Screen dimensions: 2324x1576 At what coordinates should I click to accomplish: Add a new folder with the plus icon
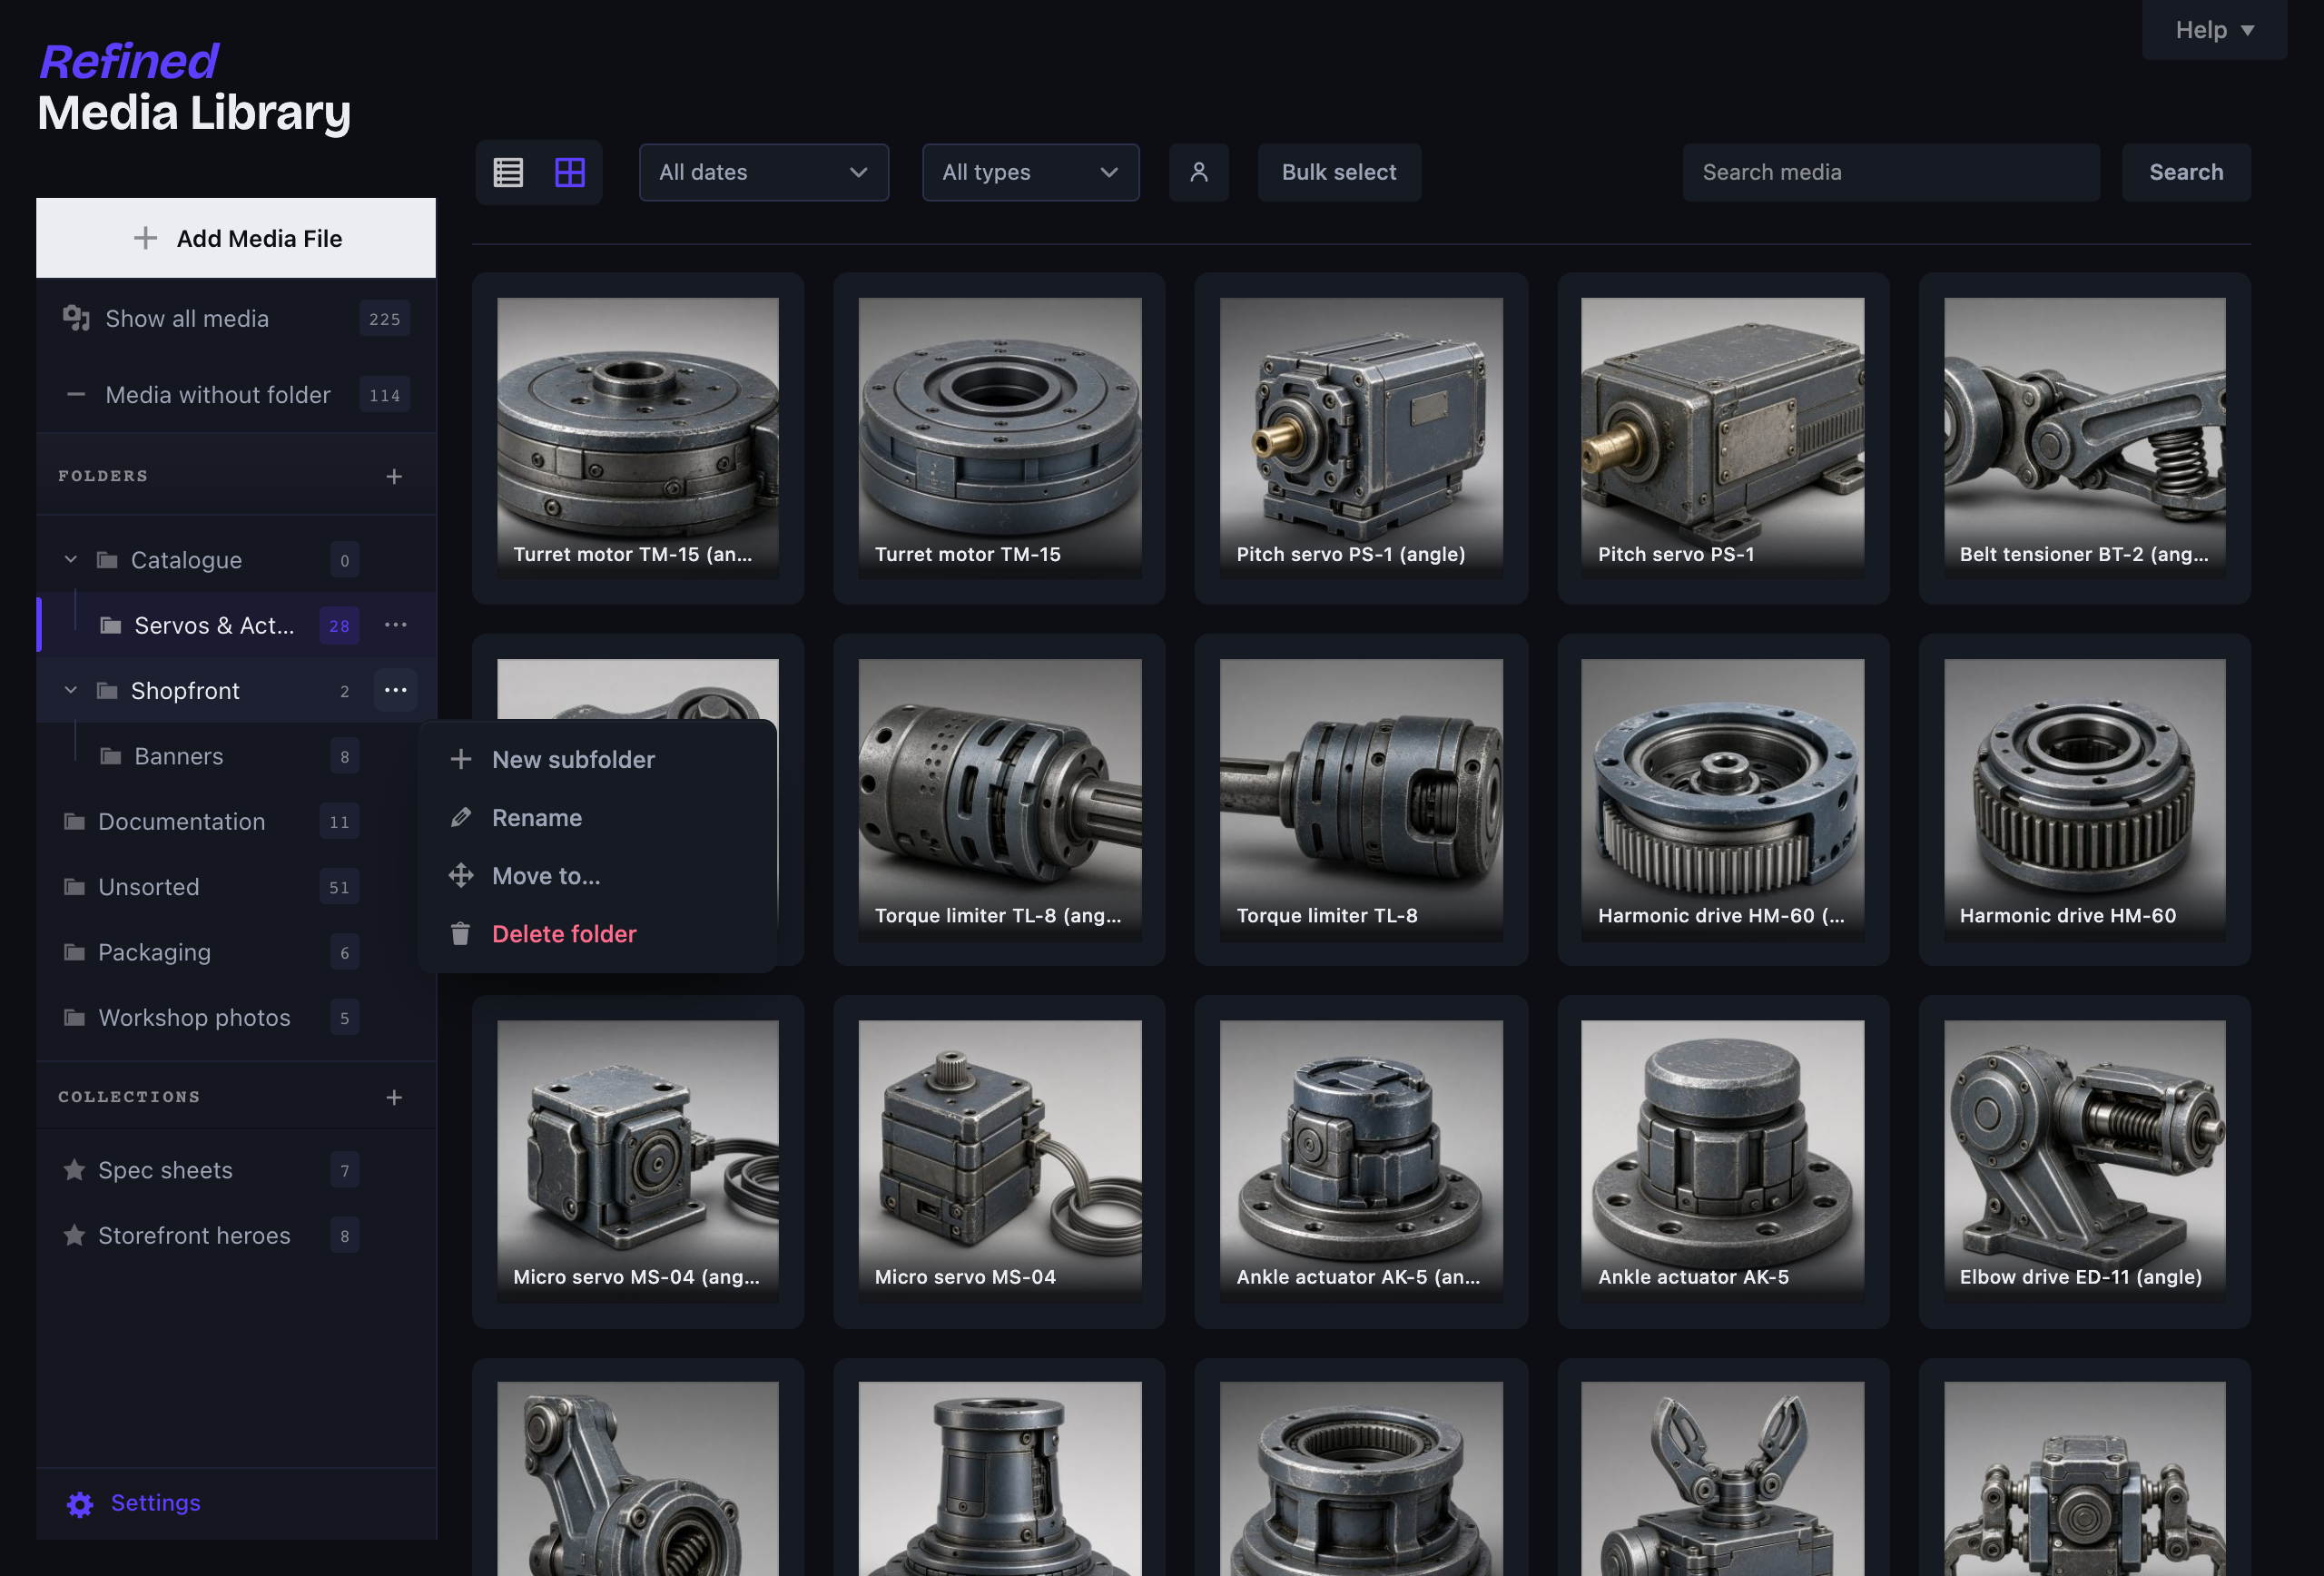(x=394, y=476)
